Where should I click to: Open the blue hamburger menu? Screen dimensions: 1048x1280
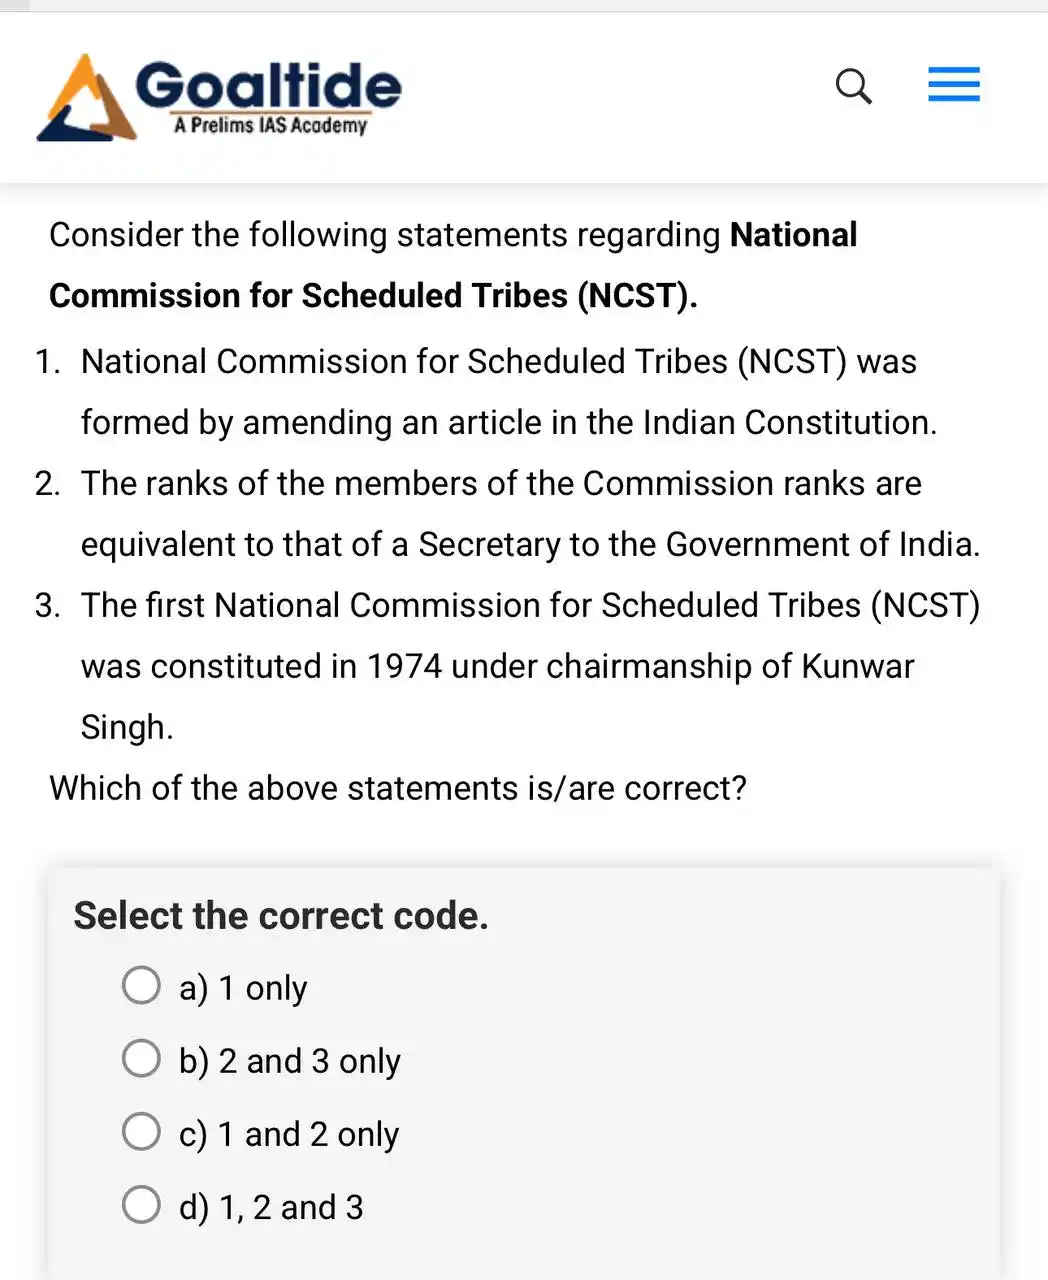954,85
